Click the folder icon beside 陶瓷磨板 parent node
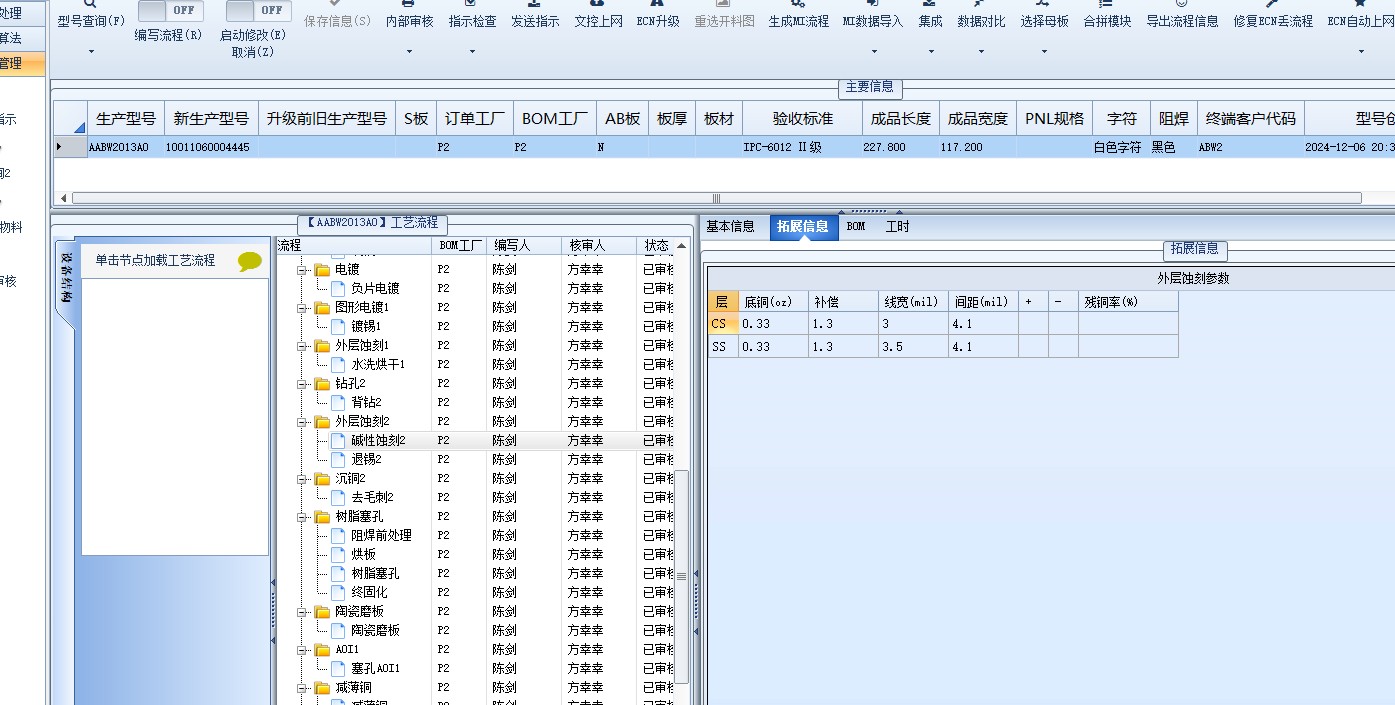Image resolution: width=1395 pixels, height=705 pixels. (322, 612)
